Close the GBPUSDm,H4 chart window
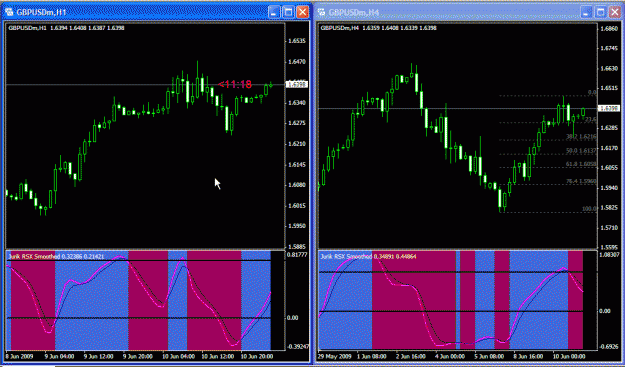This screenshot has width=625, height=367. point(615,12)
